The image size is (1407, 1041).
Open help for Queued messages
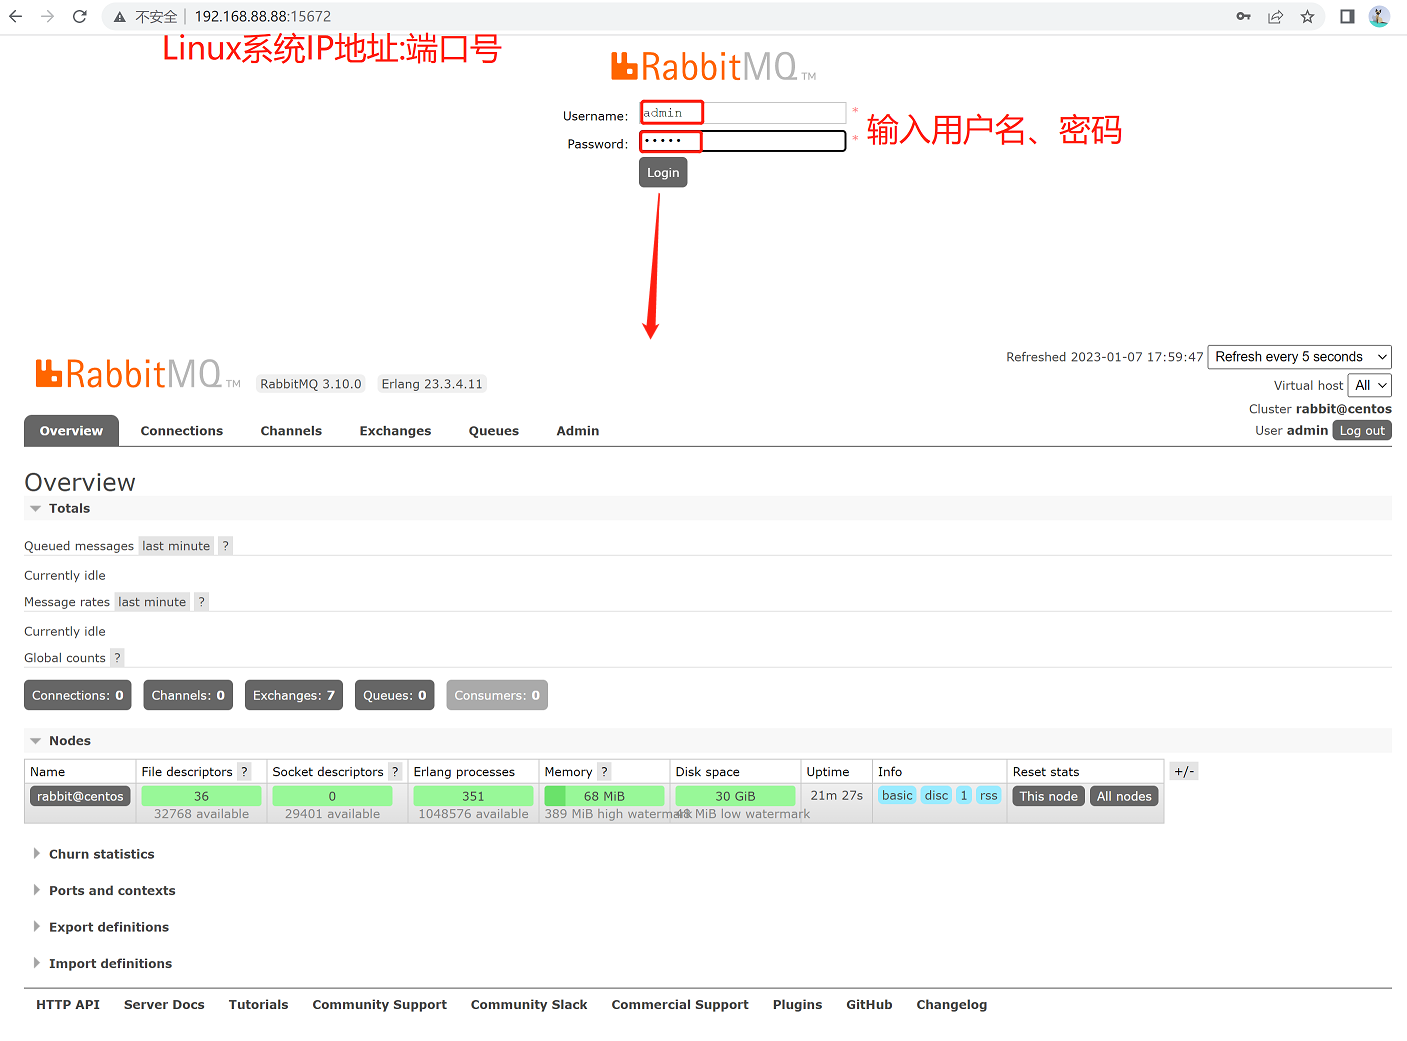[226, 545]
